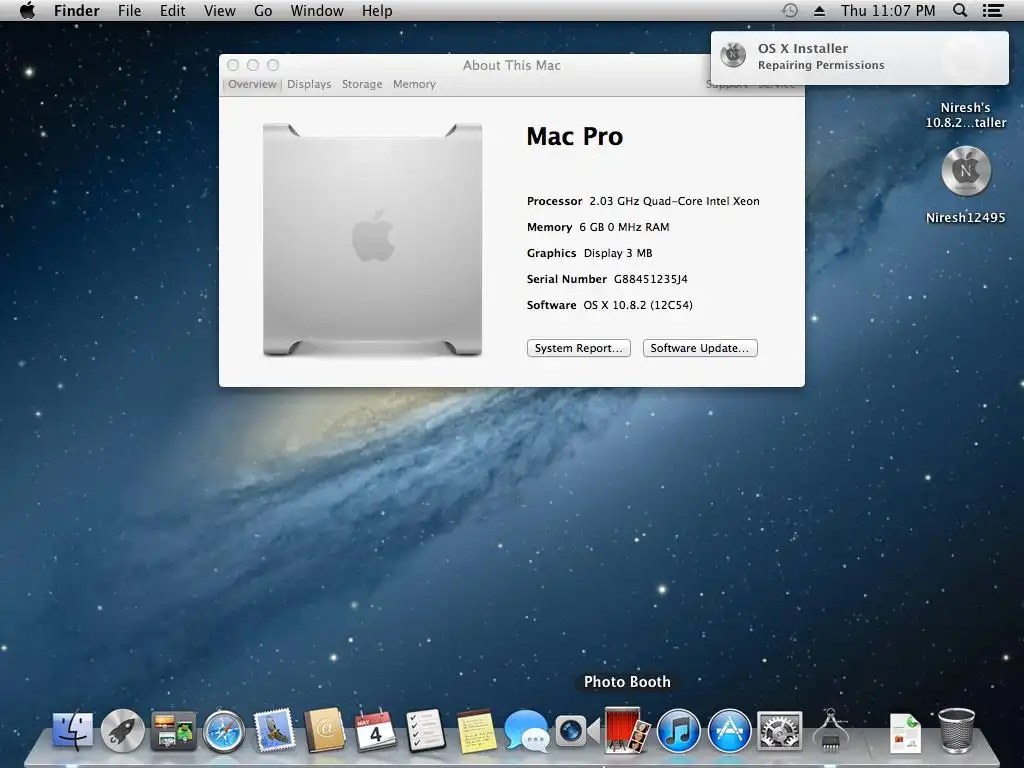Launch iTunes music note icon
Image resolution: width=1024 pixels, height=768 pixels.
(678, 730)
